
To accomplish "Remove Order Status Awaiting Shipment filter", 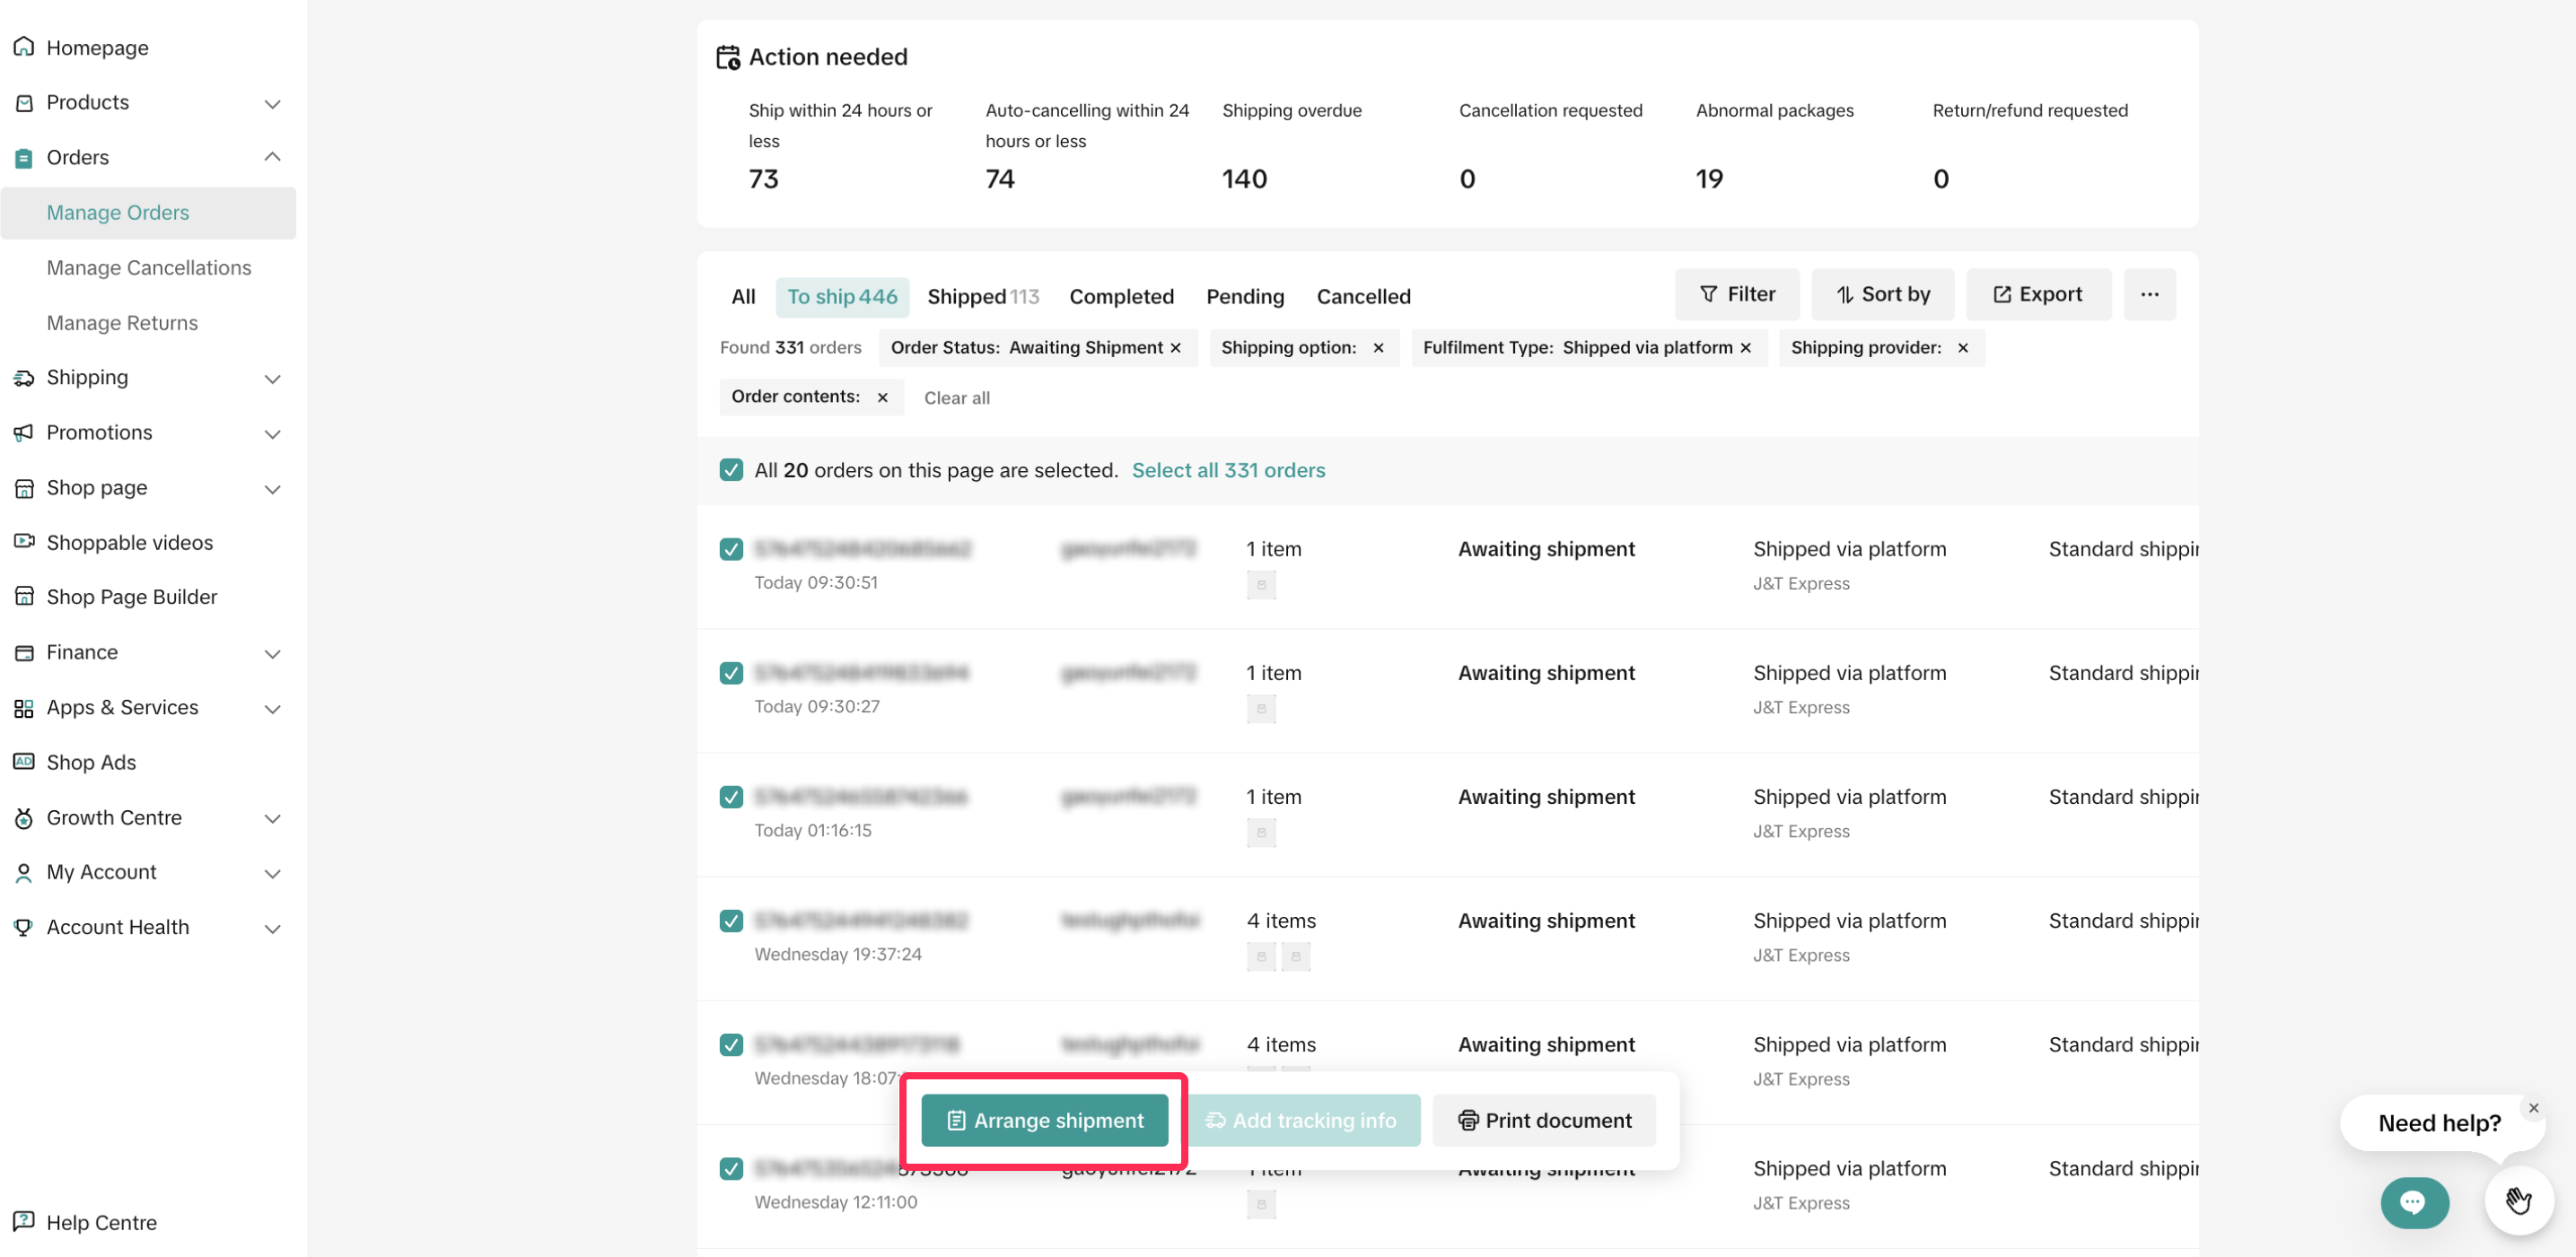I will 1176,348.
